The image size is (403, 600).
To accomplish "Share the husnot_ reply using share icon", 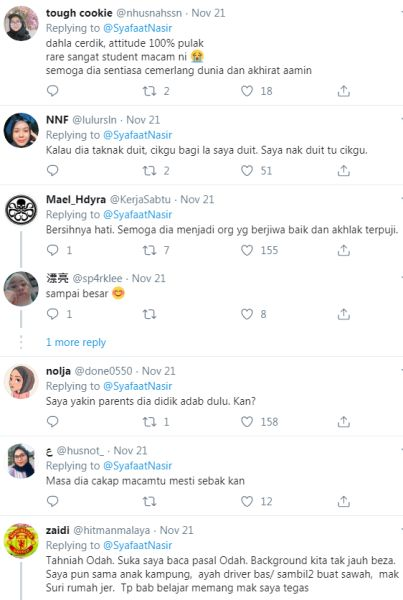I will pyautogui.click(x=344, y=501).
